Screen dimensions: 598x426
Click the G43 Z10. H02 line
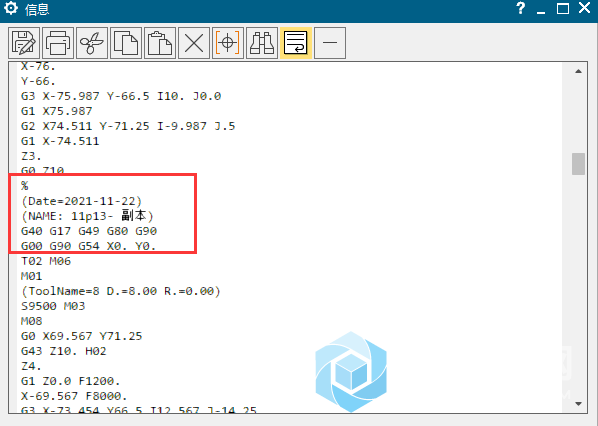point(64,351)
